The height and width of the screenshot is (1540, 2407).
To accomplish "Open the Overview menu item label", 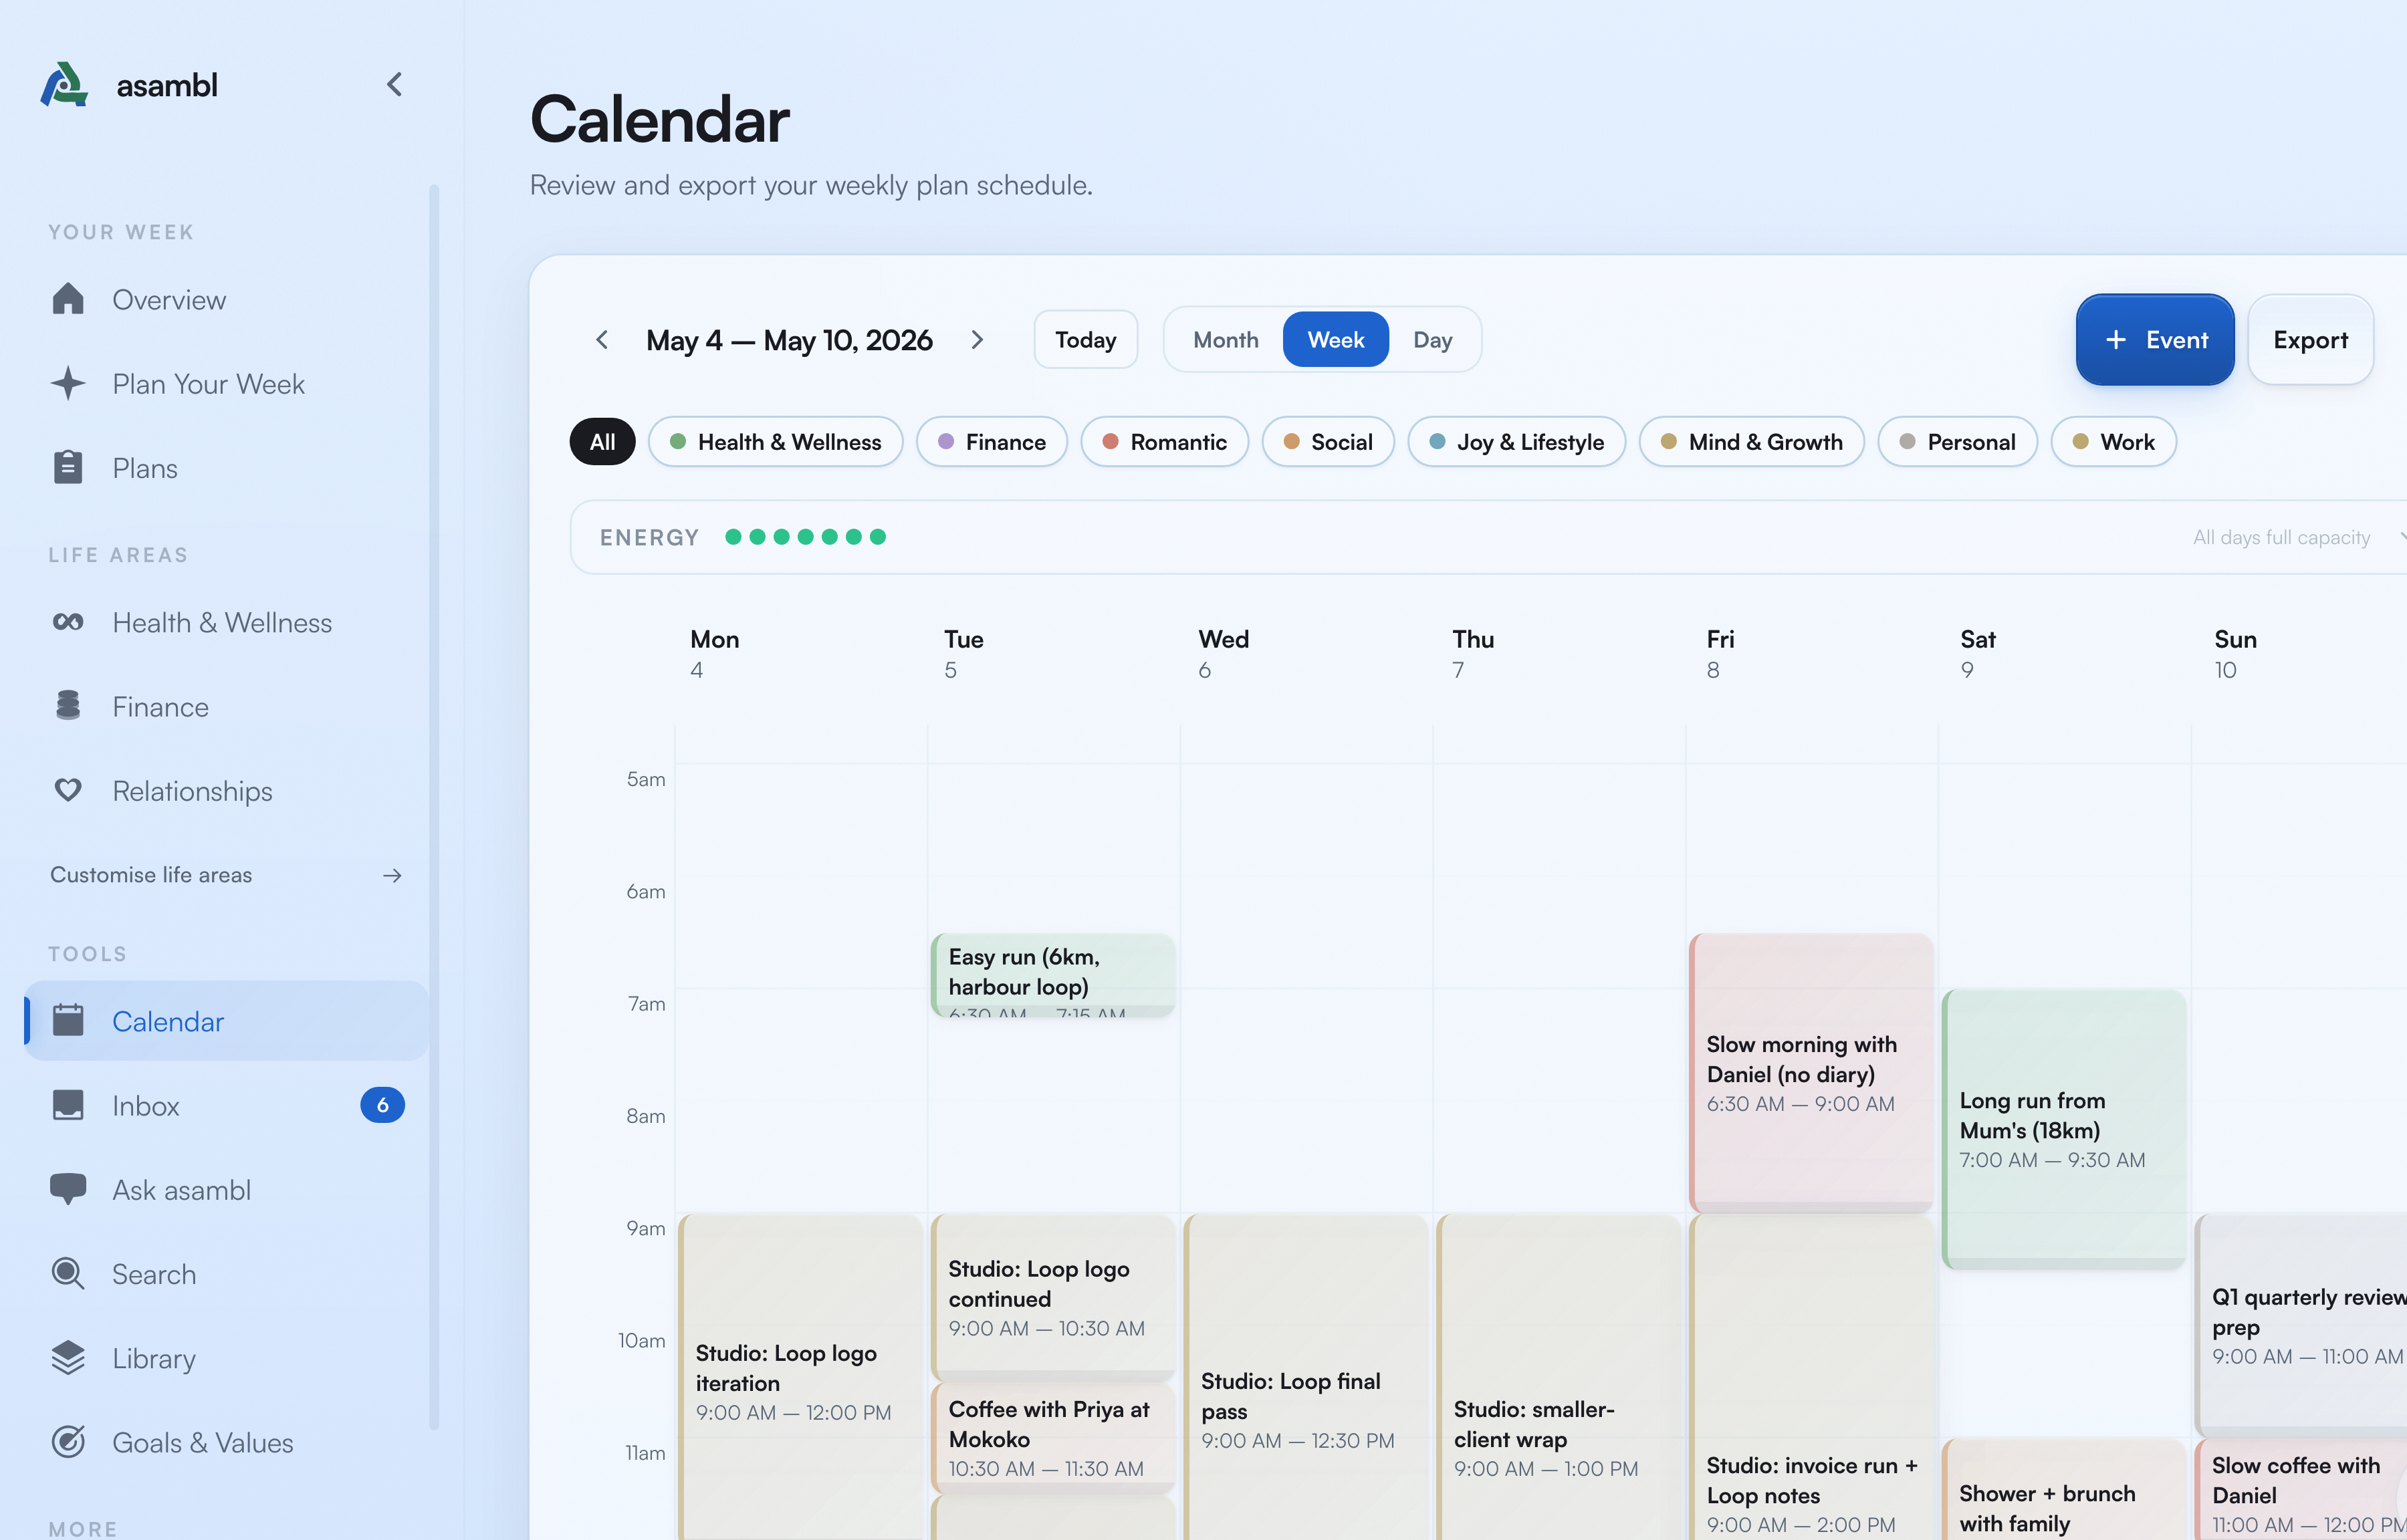I will pos(169,299).
